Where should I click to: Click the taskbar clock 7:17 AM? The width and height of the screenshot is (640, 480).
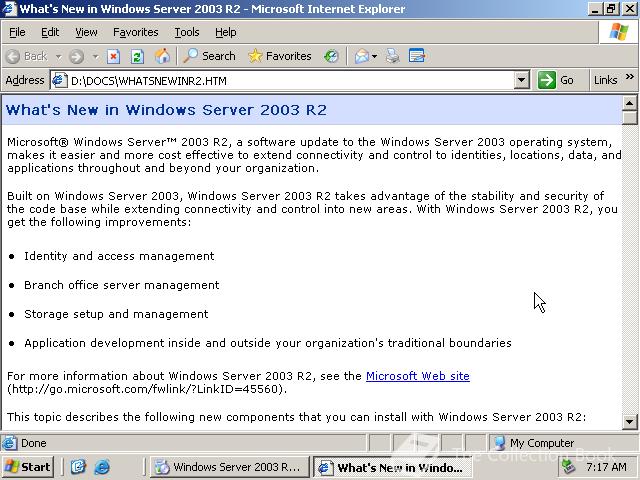click(x=606, y=467)
